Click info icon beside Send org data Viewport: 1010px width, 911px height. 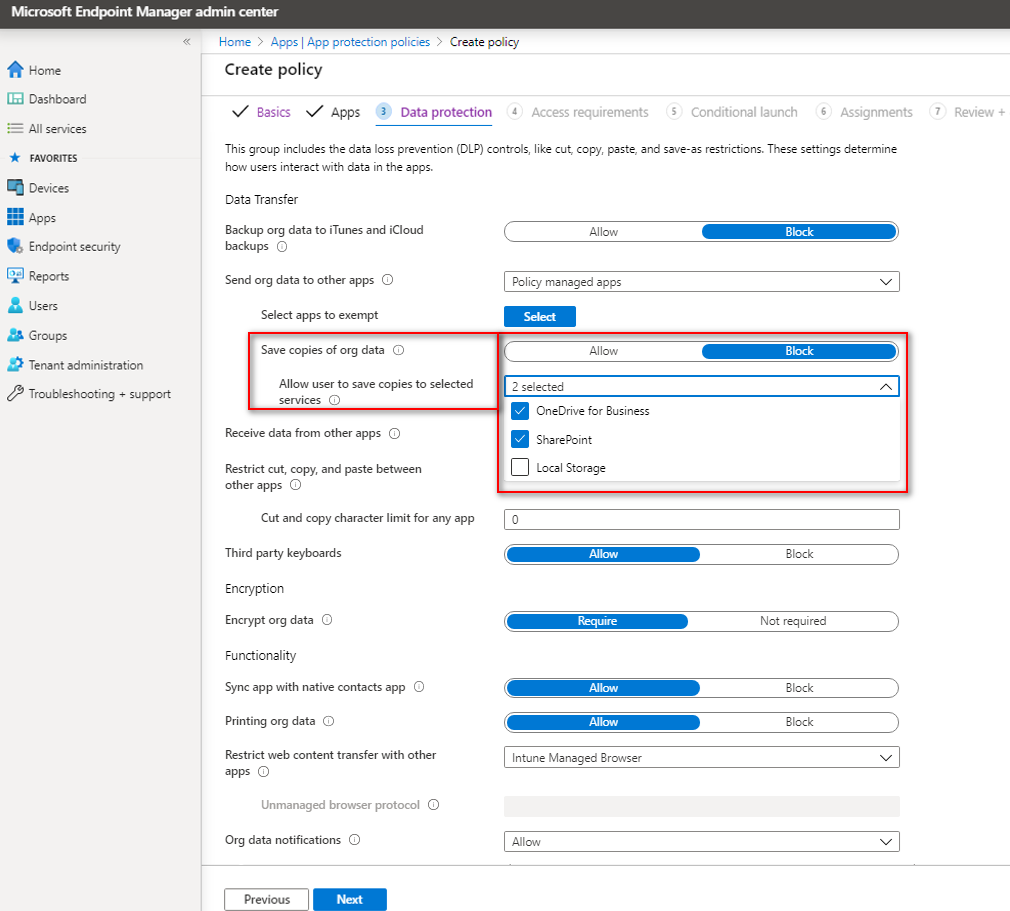coord(388,280)
